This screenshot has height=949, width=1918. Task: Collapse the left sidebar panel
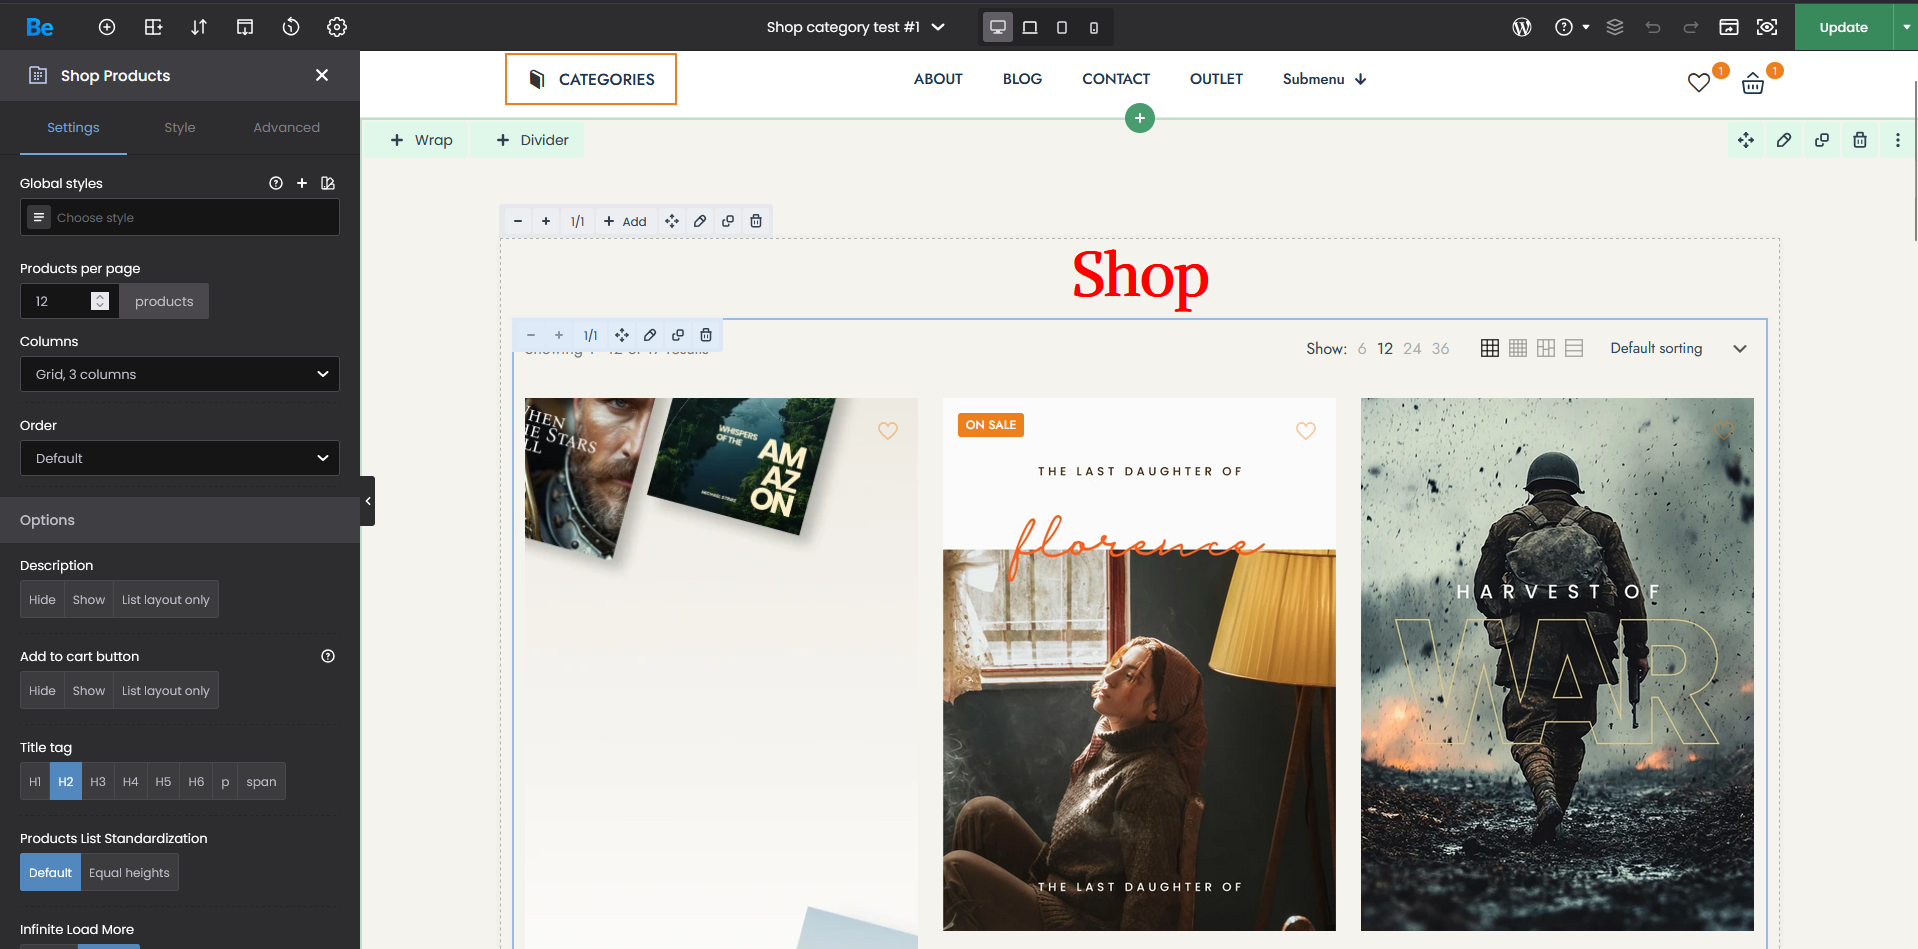368,501
